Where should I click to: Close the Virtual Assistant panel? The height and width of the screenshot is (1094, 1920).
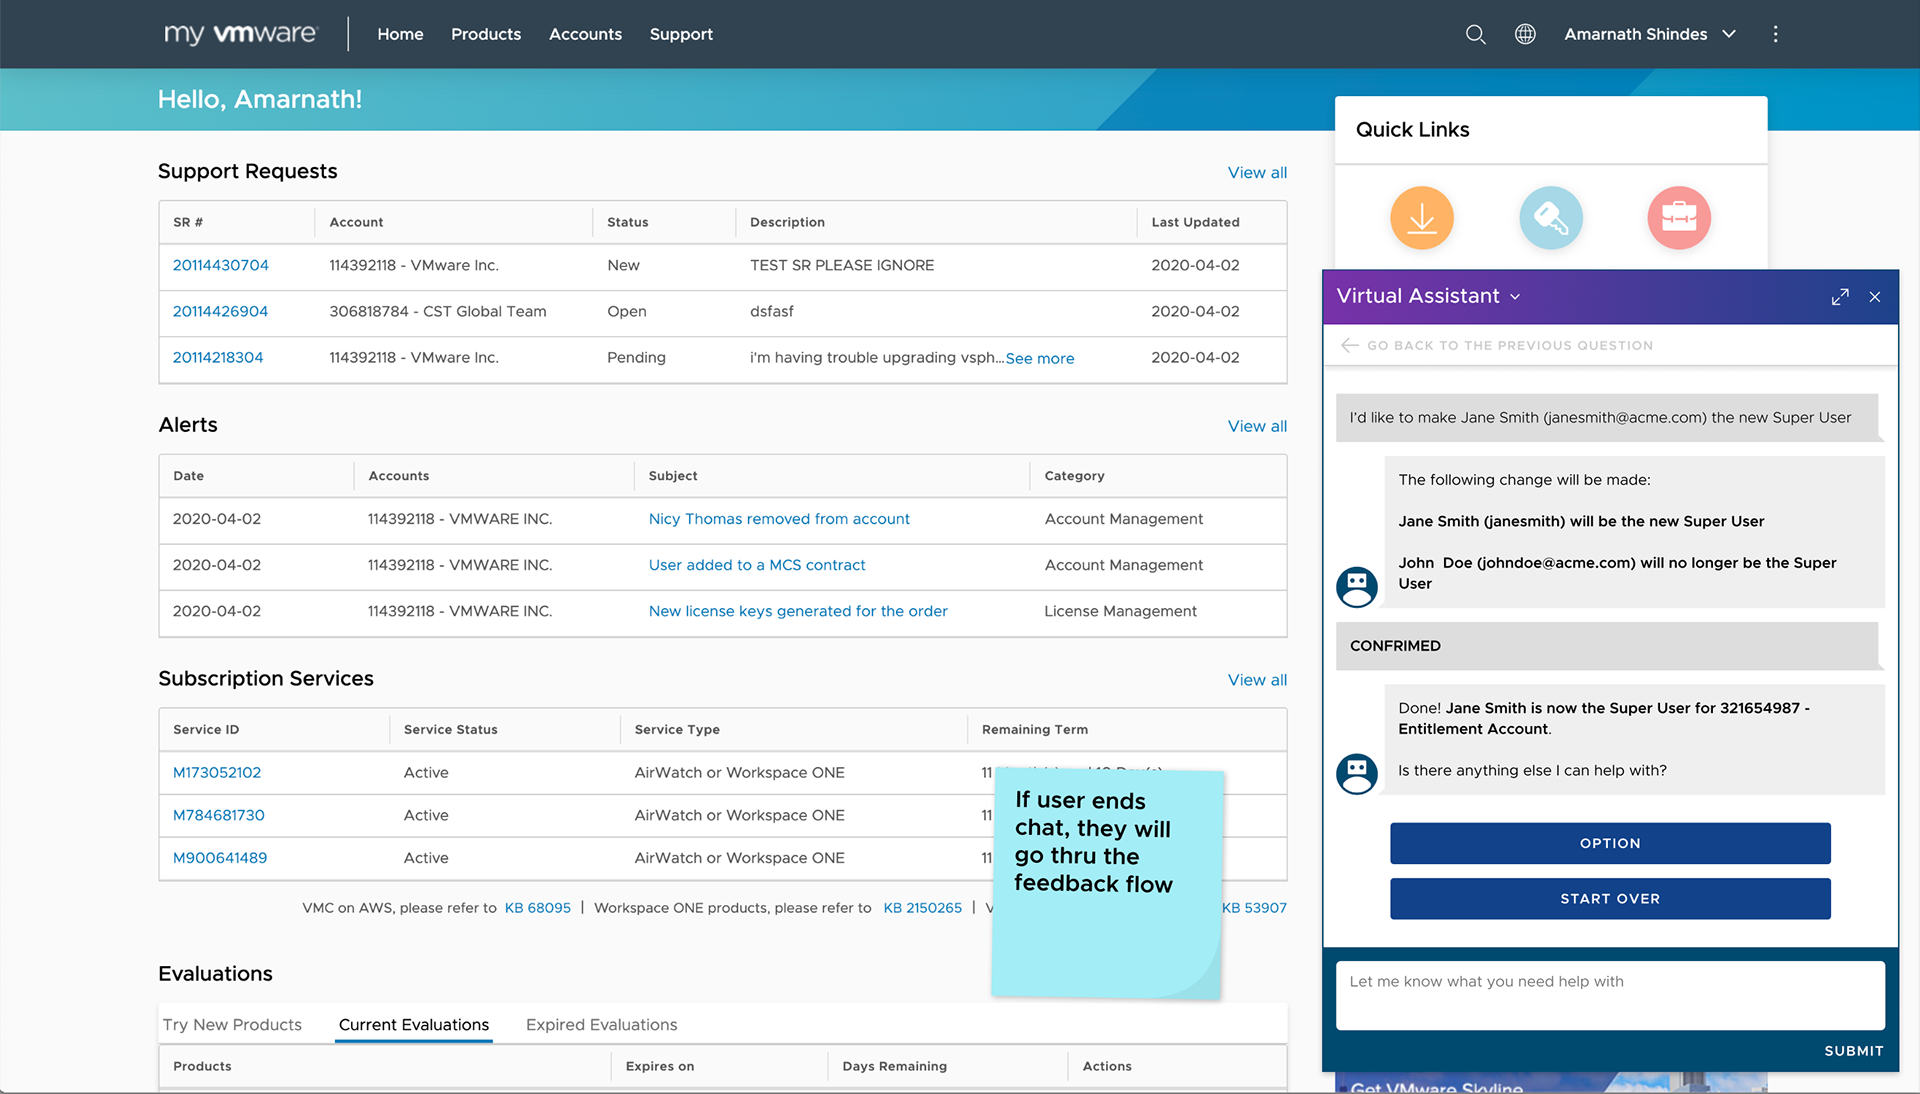[x=1875, y=297]
